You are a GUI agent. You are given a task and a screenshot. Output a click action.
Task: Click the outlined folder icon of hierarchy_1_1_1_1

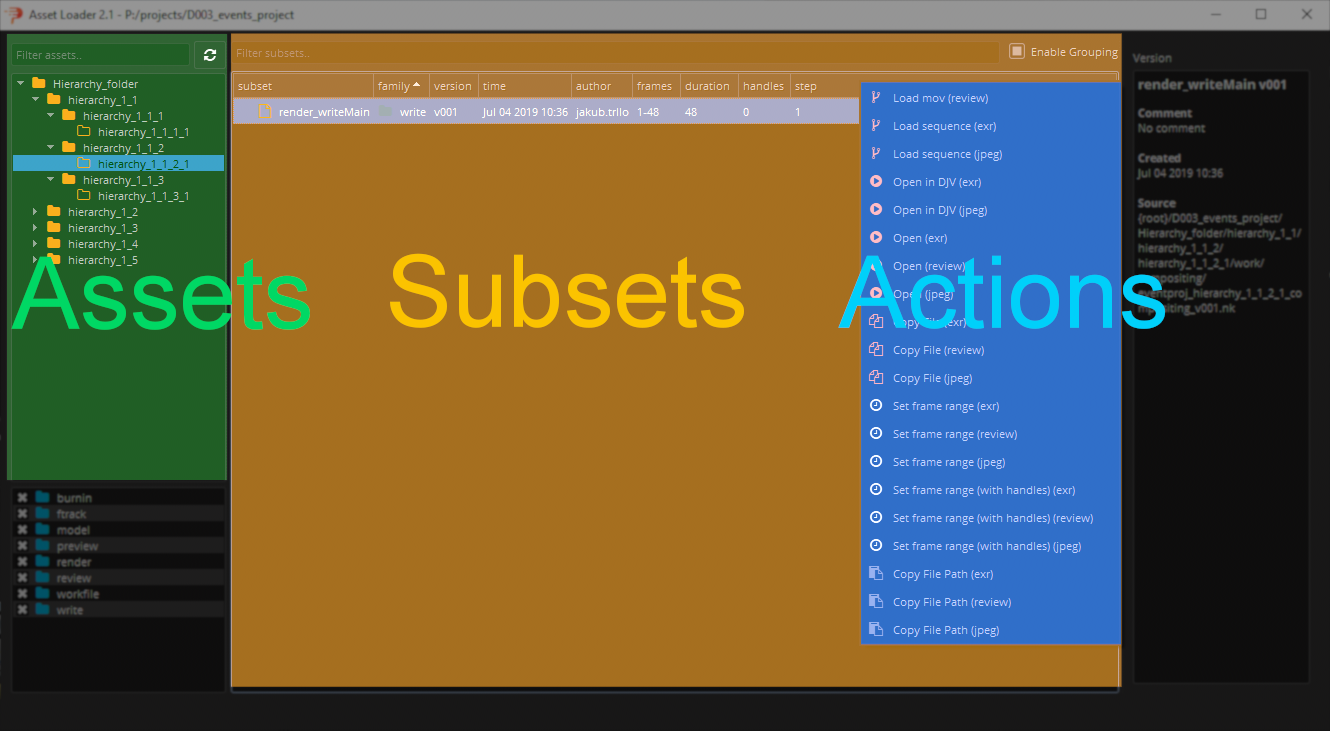tap(84, 132)
